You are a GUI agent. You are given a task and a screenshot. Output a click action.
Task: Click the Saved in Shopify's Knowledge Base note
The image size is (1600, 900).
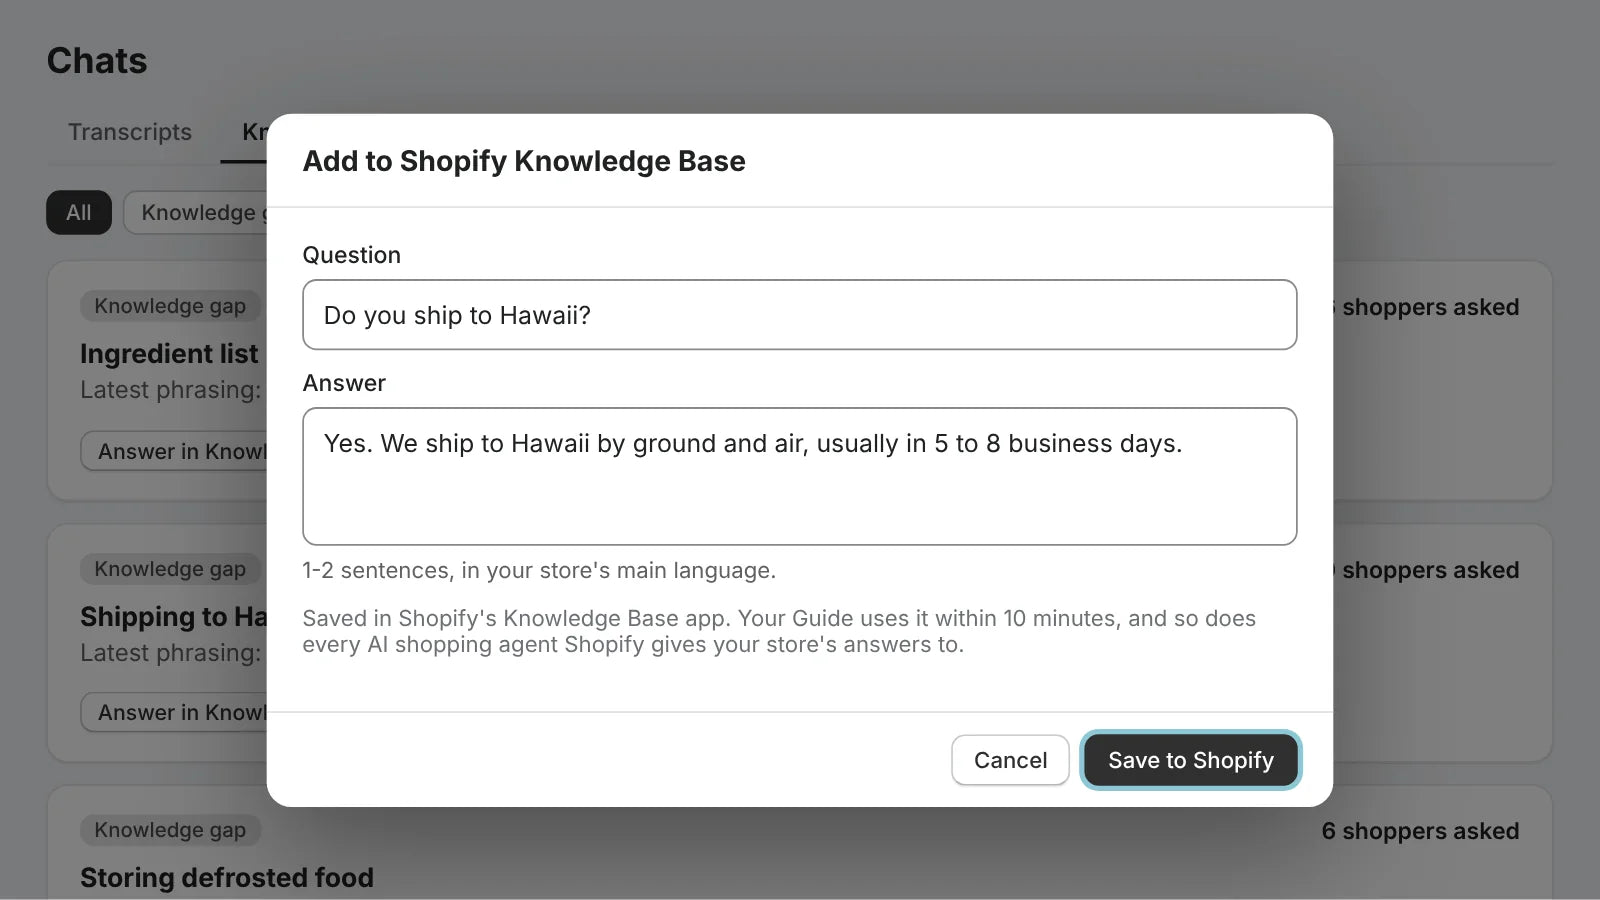(779, 631)
